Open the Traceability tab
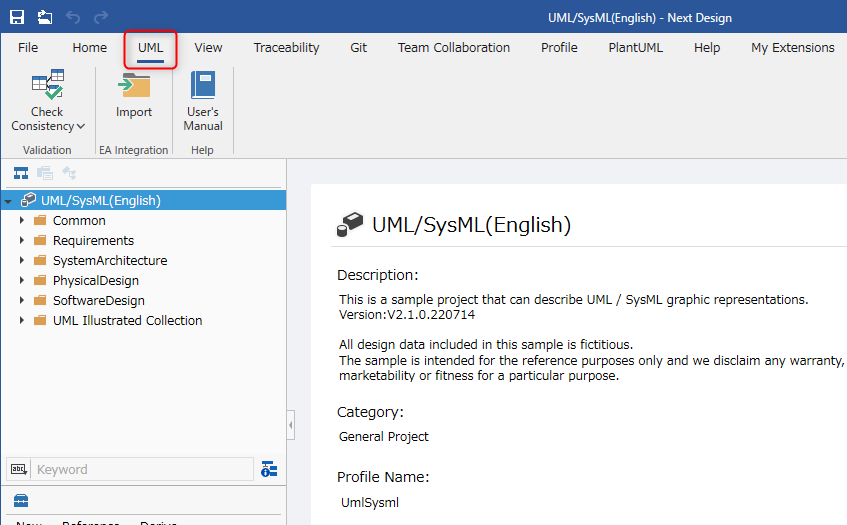 [x=286, y=48]
